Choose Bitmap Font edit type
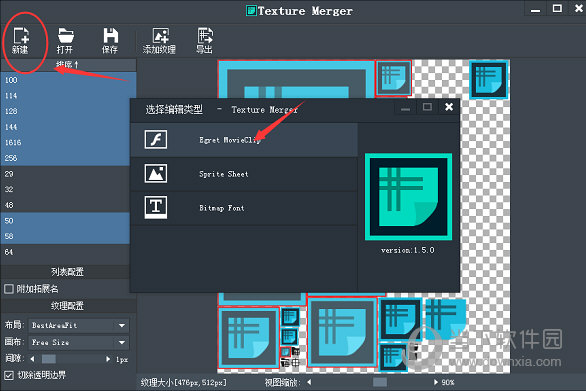The width and height of the screenshot is (586, 391). tap(244, 208)
